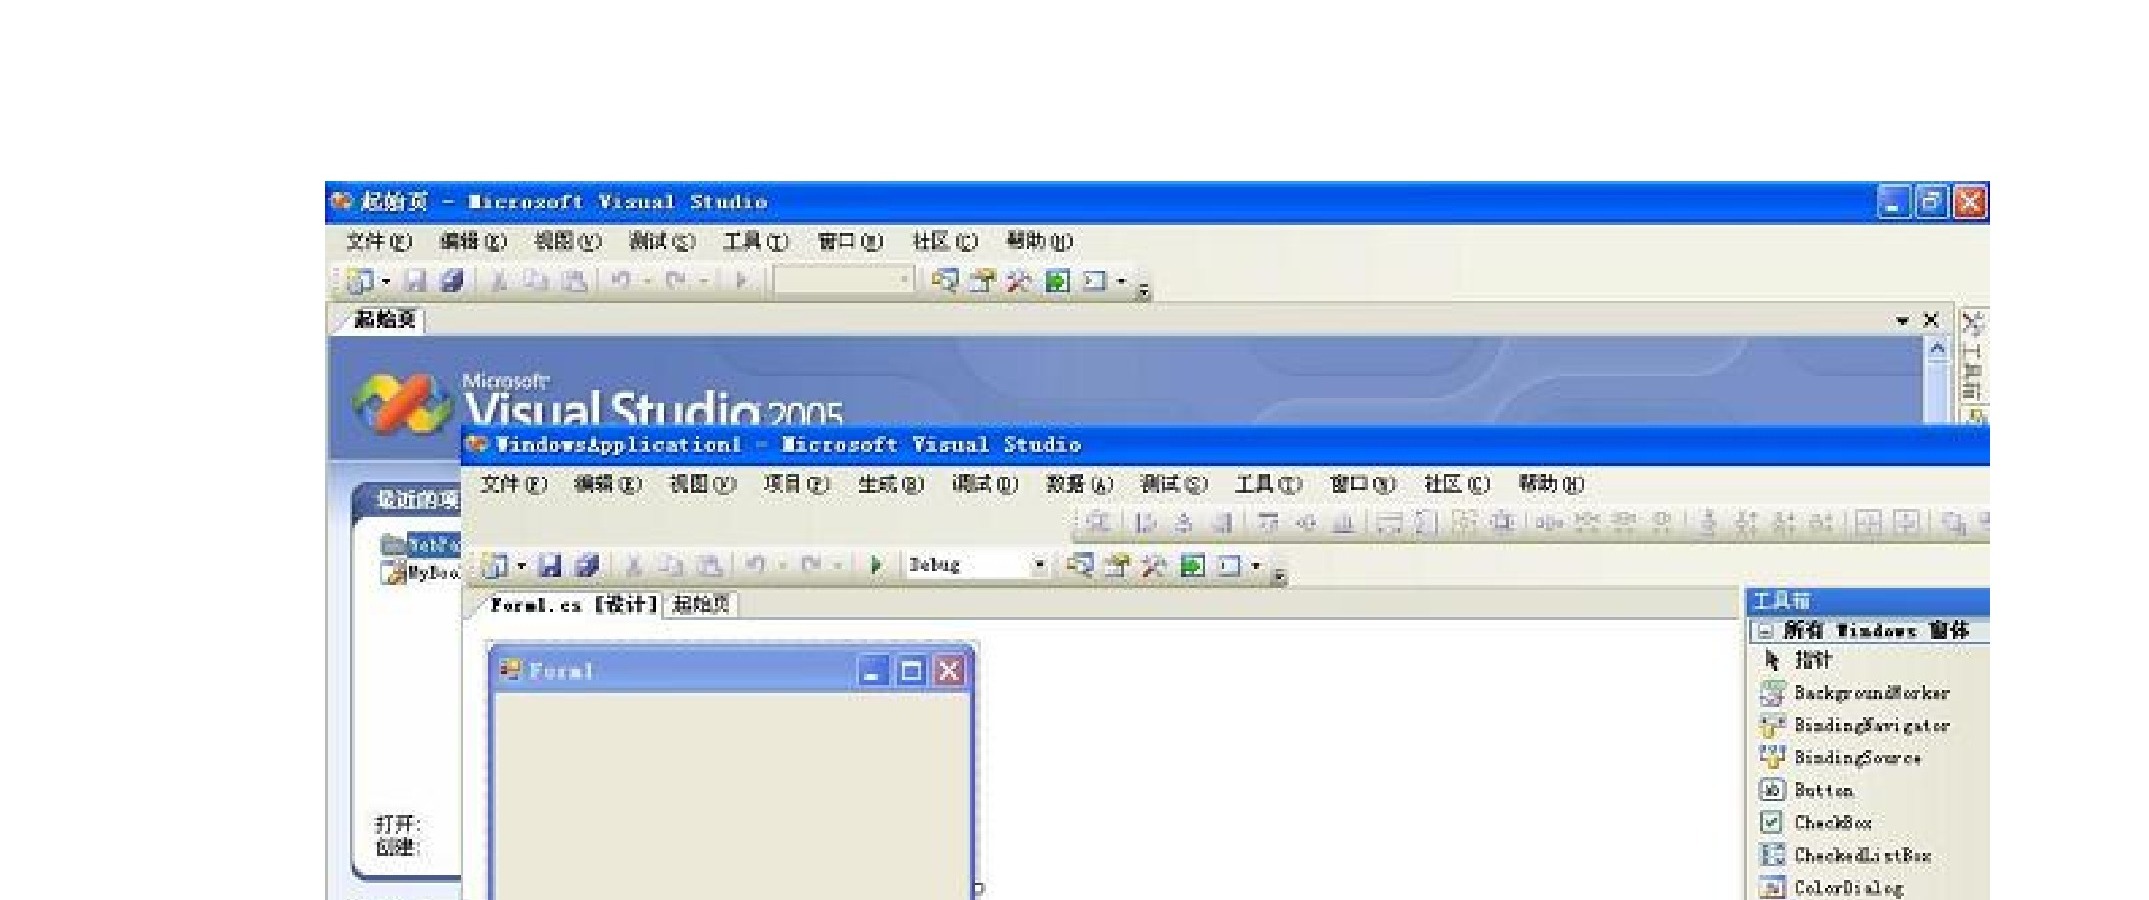This screenshot has width=2149, height=900.
Task: Click Command Window icon in WindowsApplication1 toolbar
Action: [1228, 566]
